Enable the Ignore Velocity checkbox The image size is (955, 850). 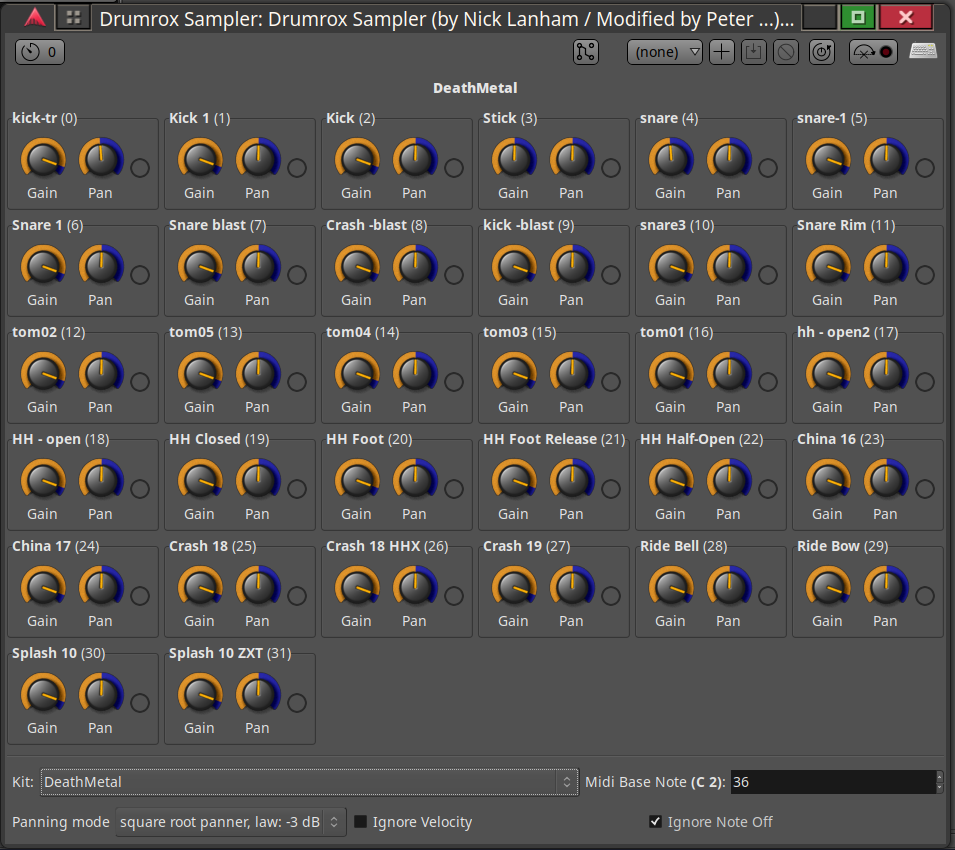361,822
